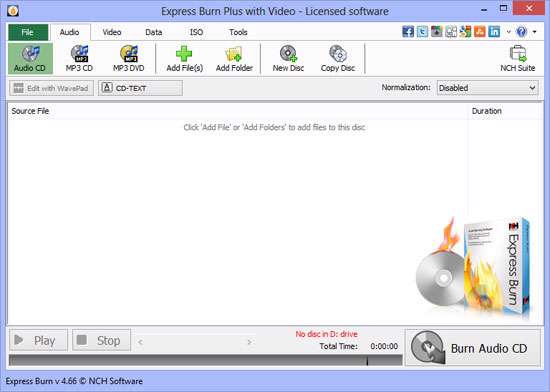Click the StumbleUpon orange icon
550x392 pixels.
[x=480, y=32]
